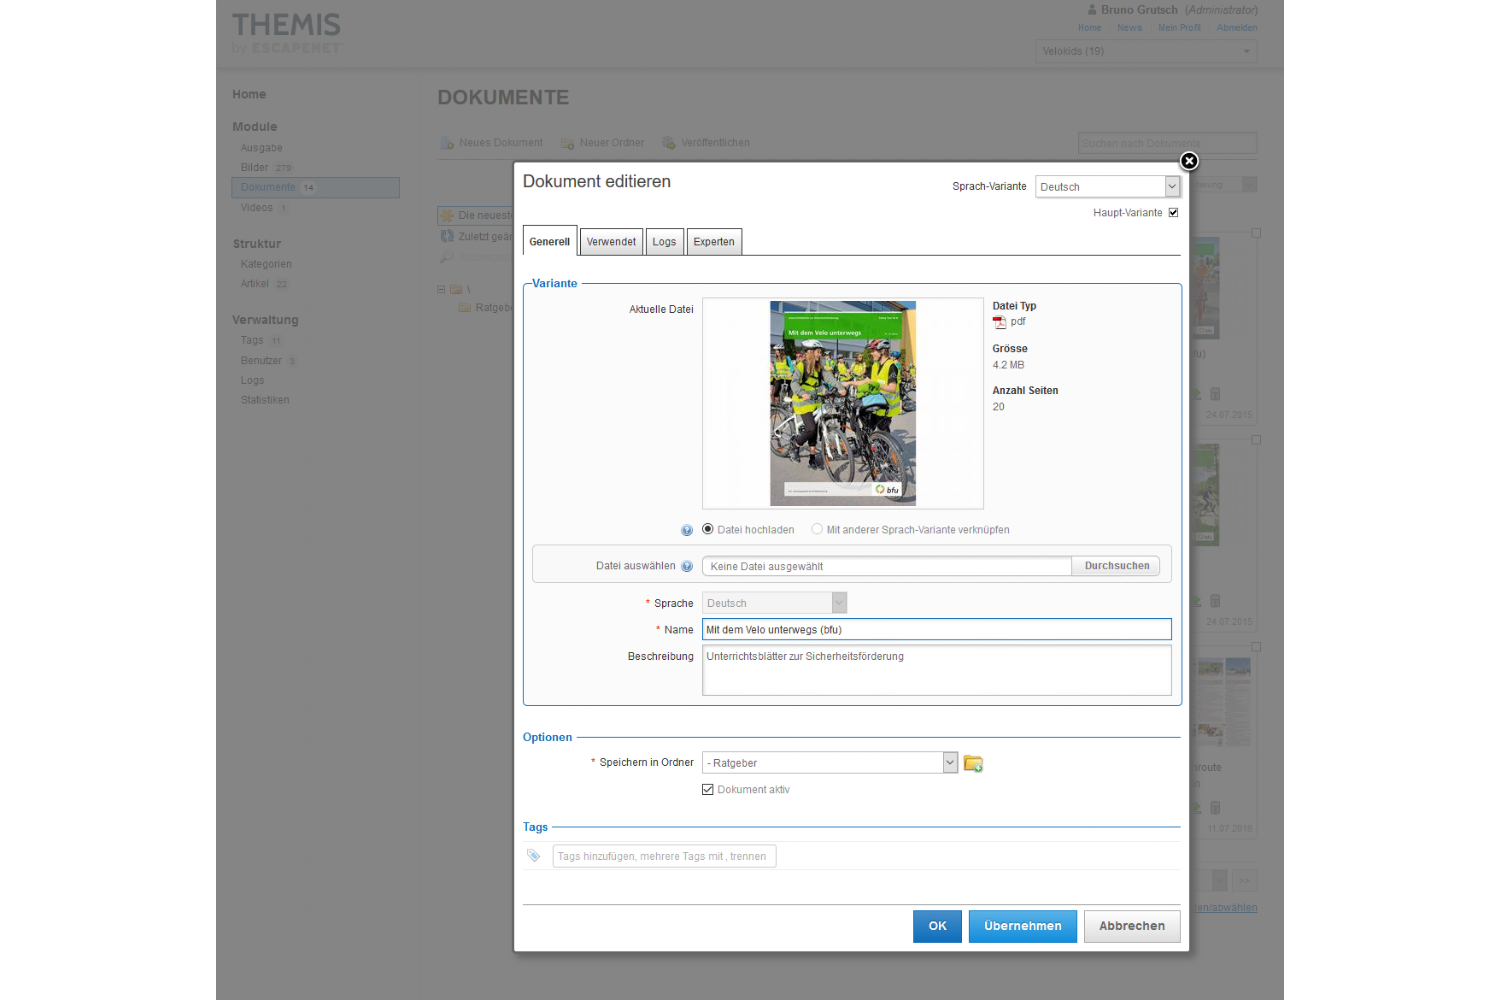Screen dimensions: 1500x1000
Task: Click the Neuer Ordner toolbar icon
Action: [568, 143]
